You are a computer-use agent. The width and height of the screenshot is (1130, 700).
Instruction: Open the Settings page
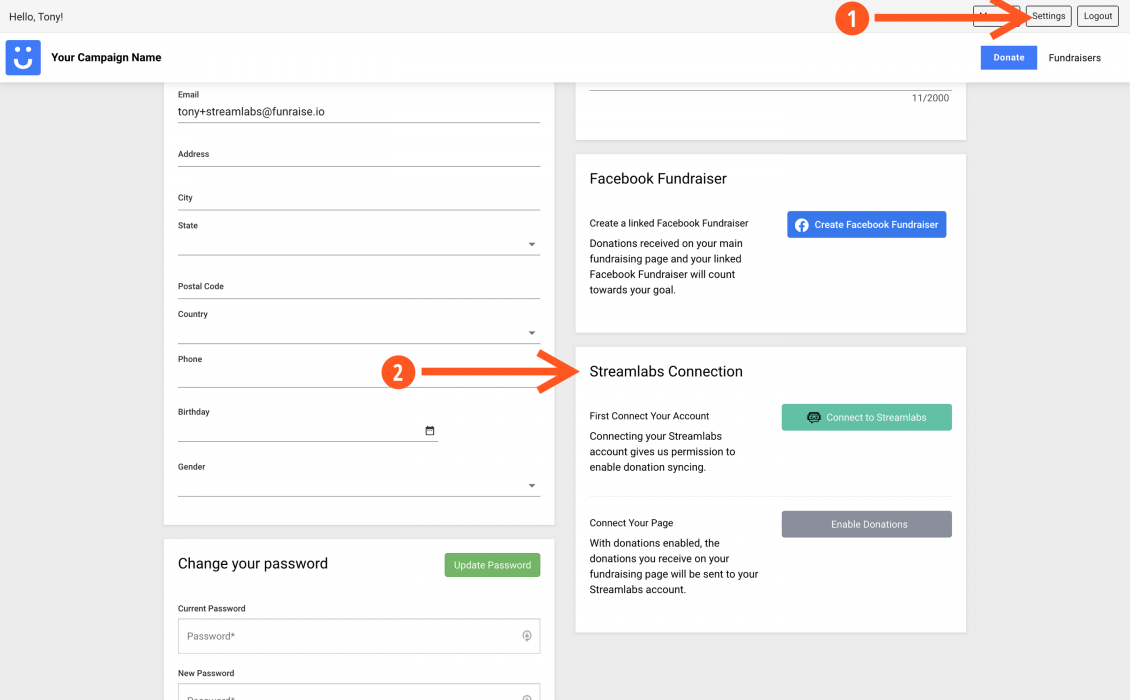(1048, 15)
